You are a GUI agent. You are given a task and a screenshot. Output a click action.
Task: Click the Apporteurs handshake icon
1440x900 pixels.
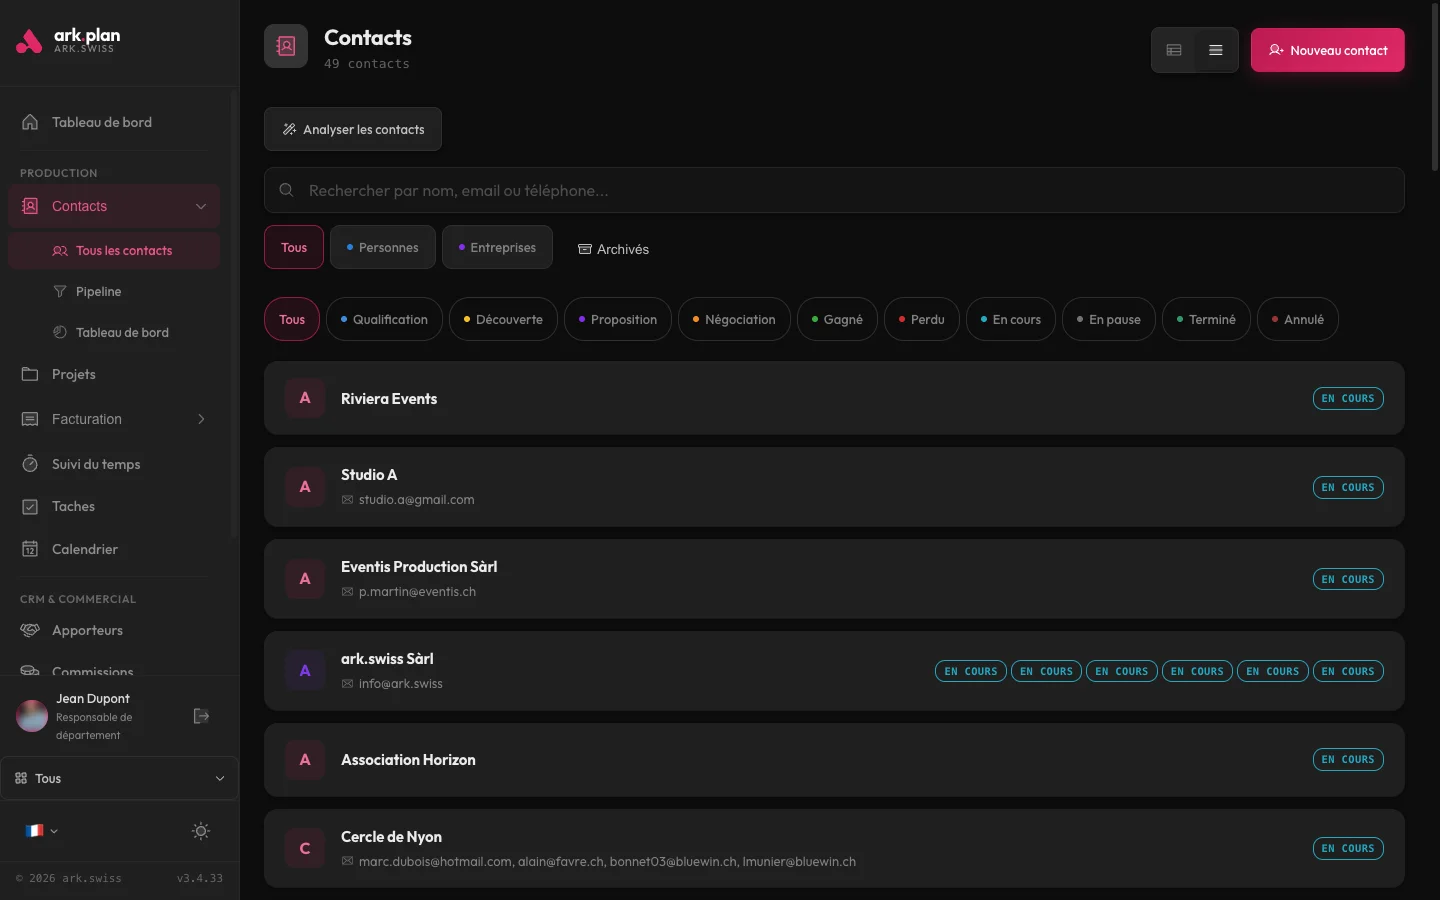pos(30,630)
